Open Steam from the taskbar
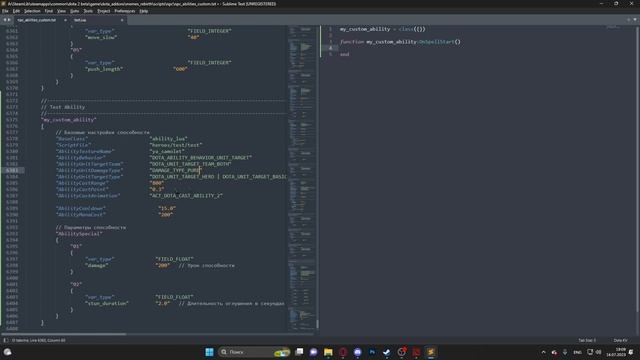The image size is (640, 360). click(x=387, y=352)
